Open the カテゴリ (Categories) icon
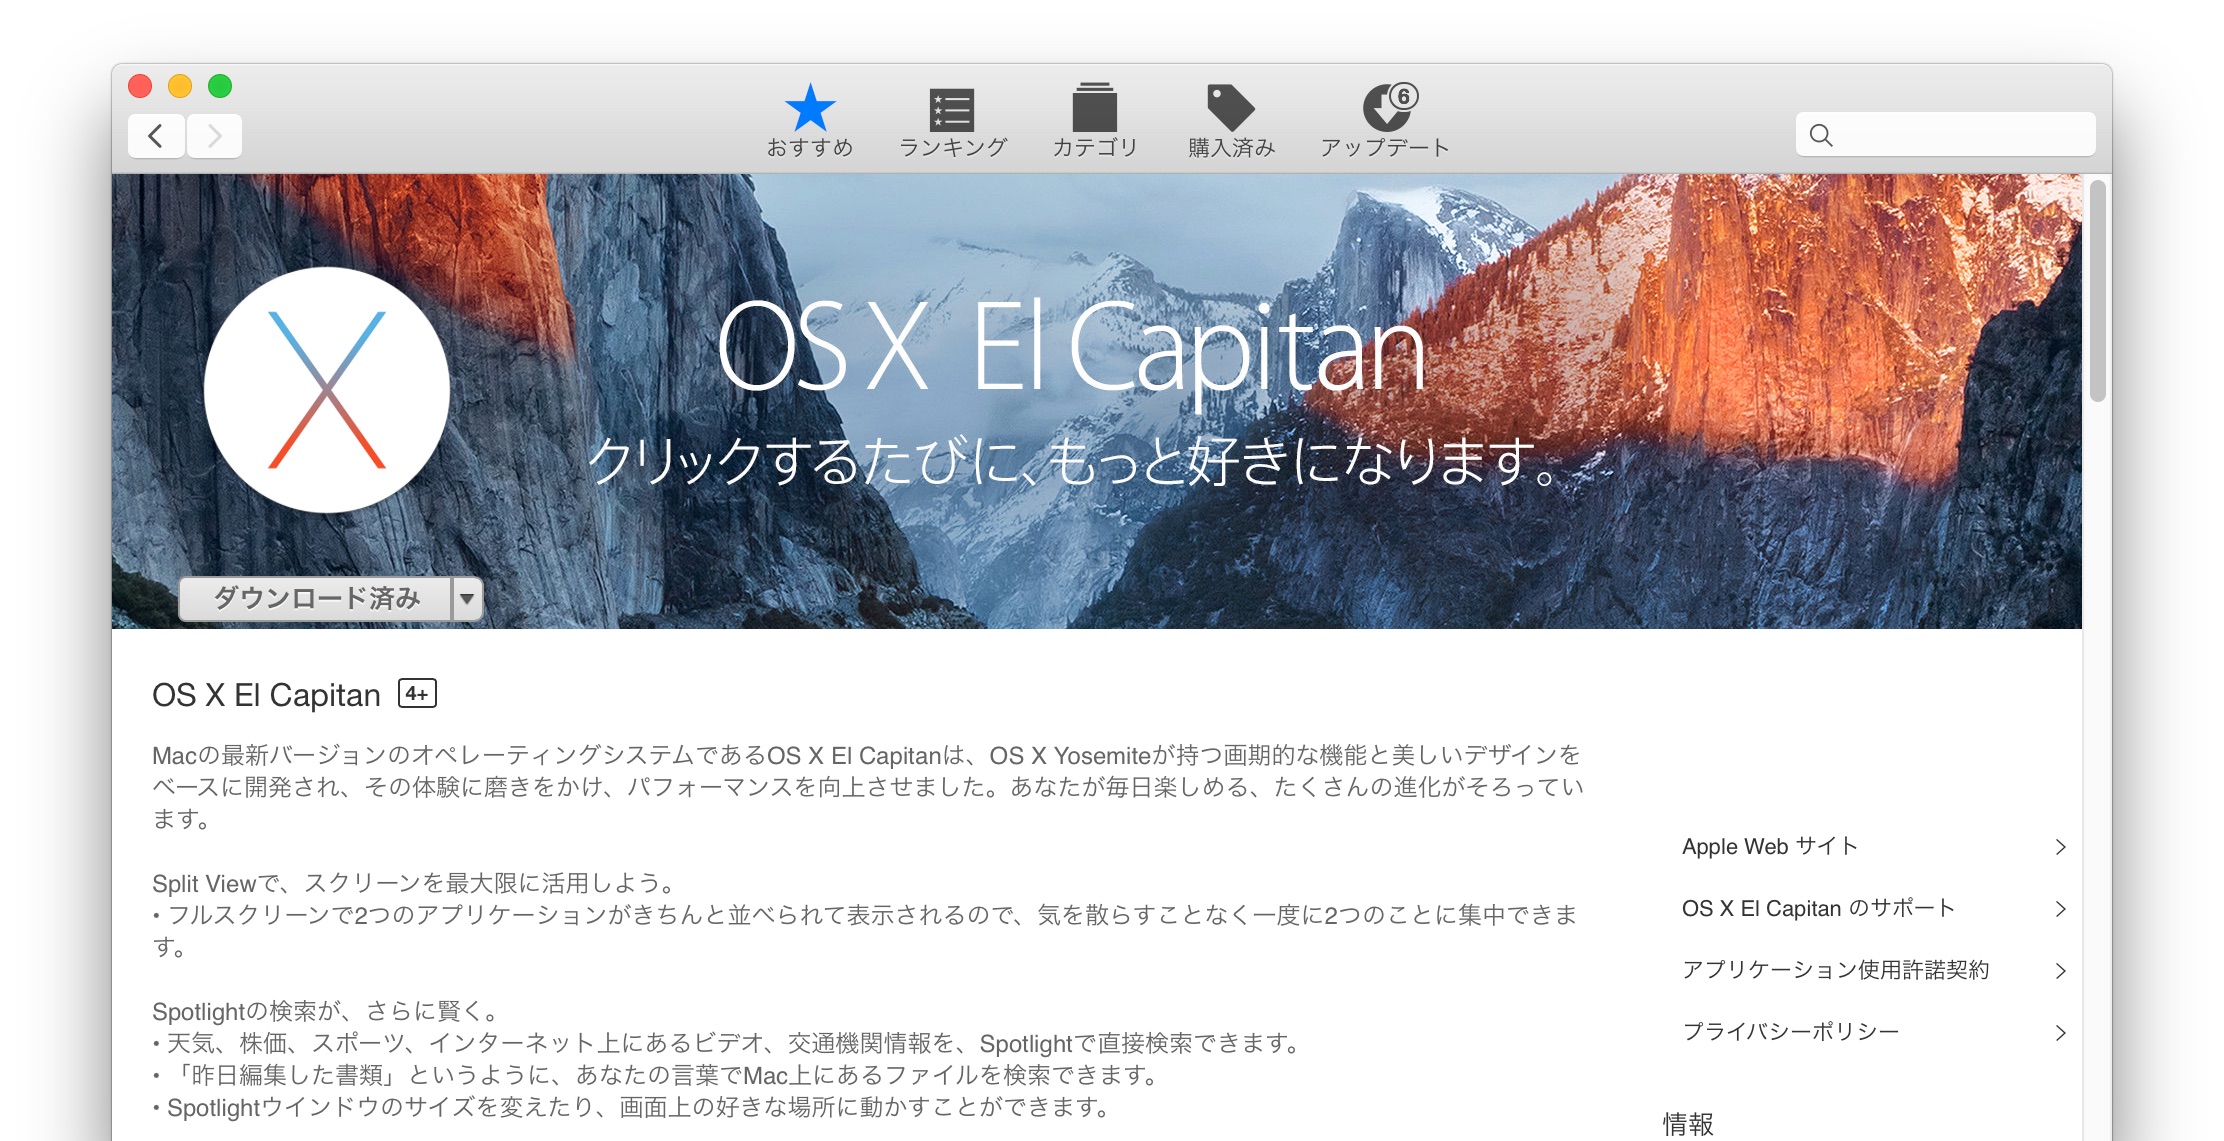This screenshot has height=1141, width=2224. tap(1094, 109)
